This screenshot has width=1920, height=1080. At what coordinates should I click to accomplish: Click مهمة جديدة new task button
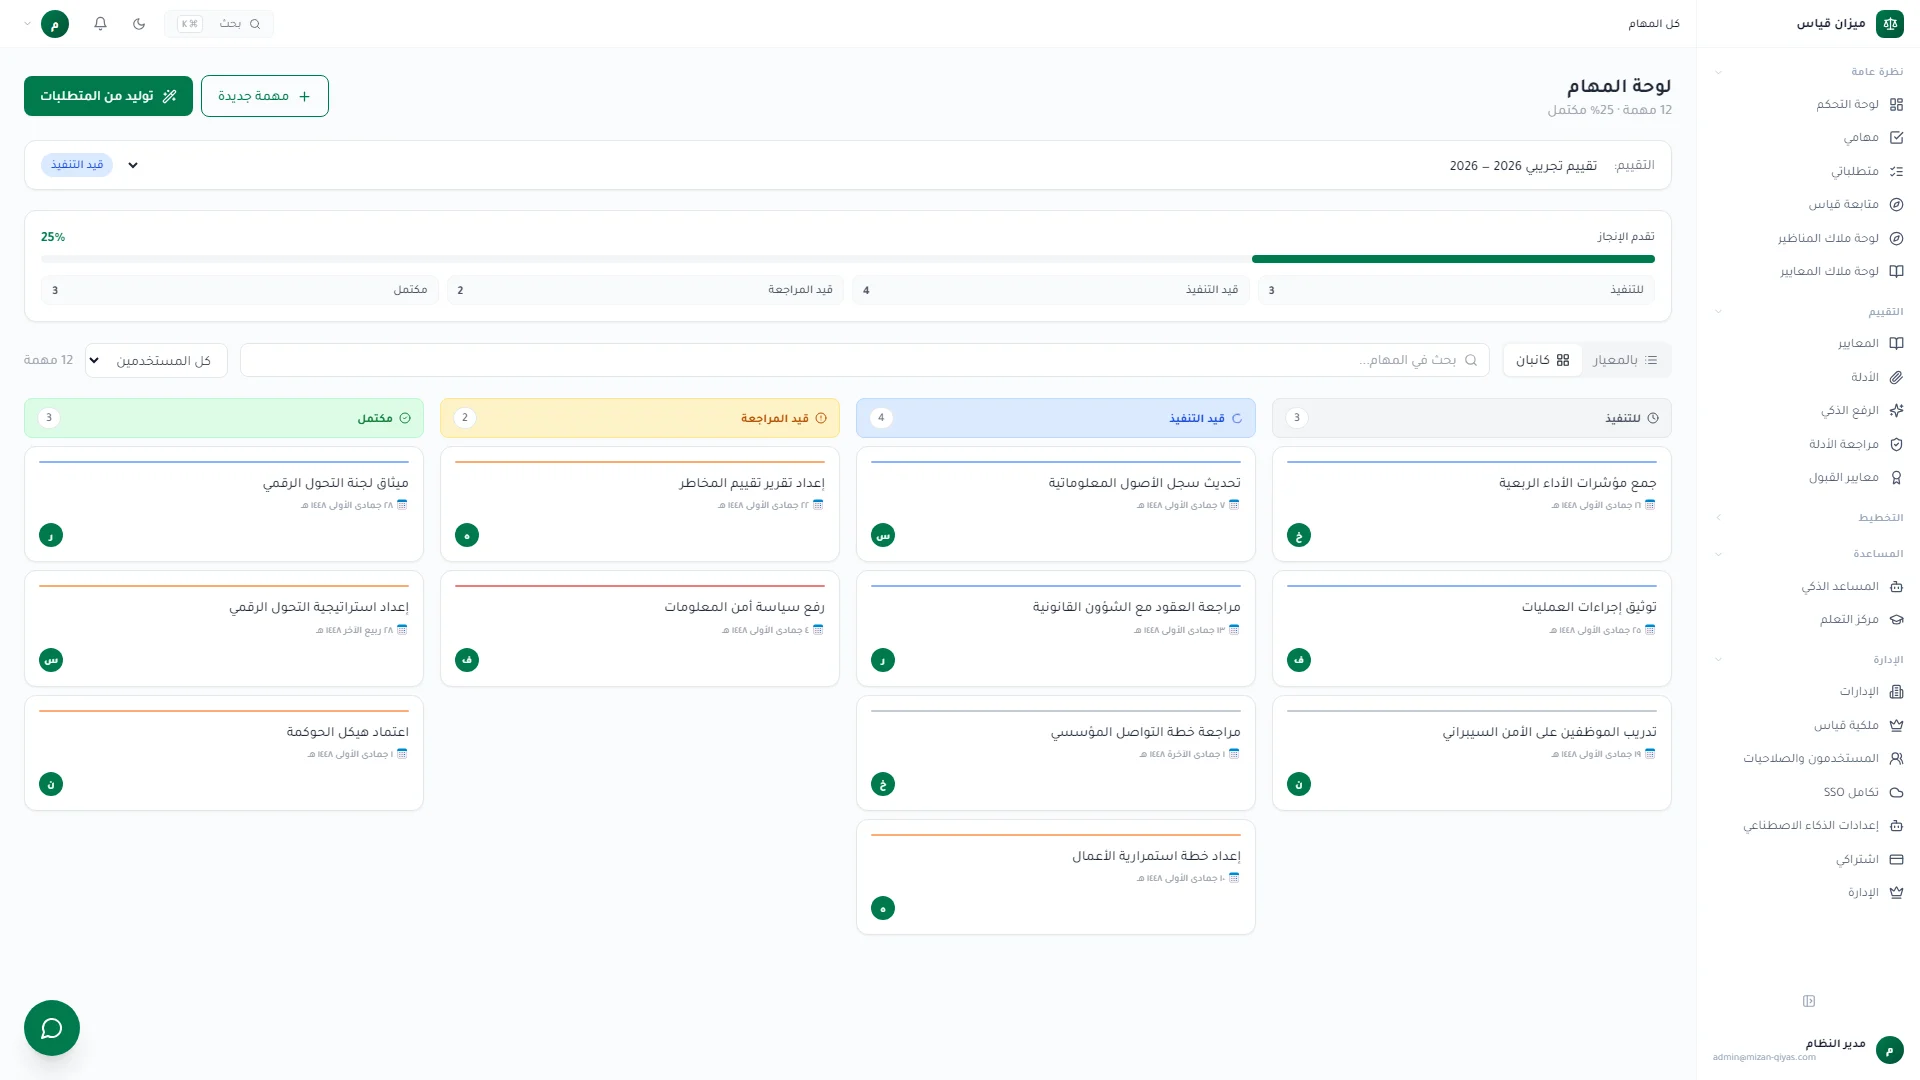[265, 96]
